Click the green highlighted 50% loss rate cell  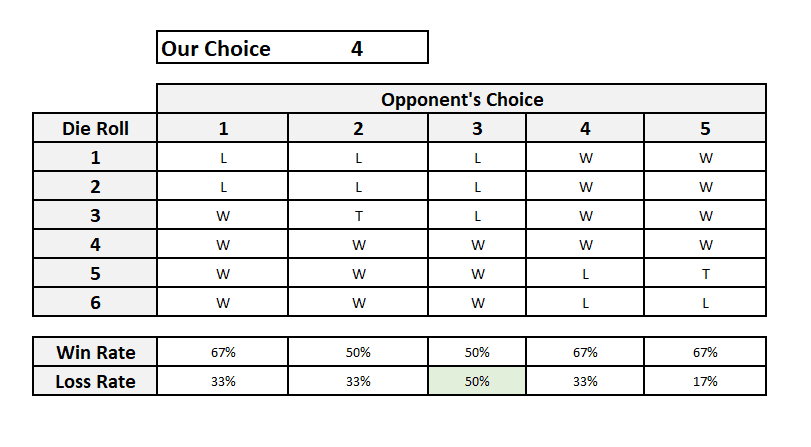coord(477,381)
